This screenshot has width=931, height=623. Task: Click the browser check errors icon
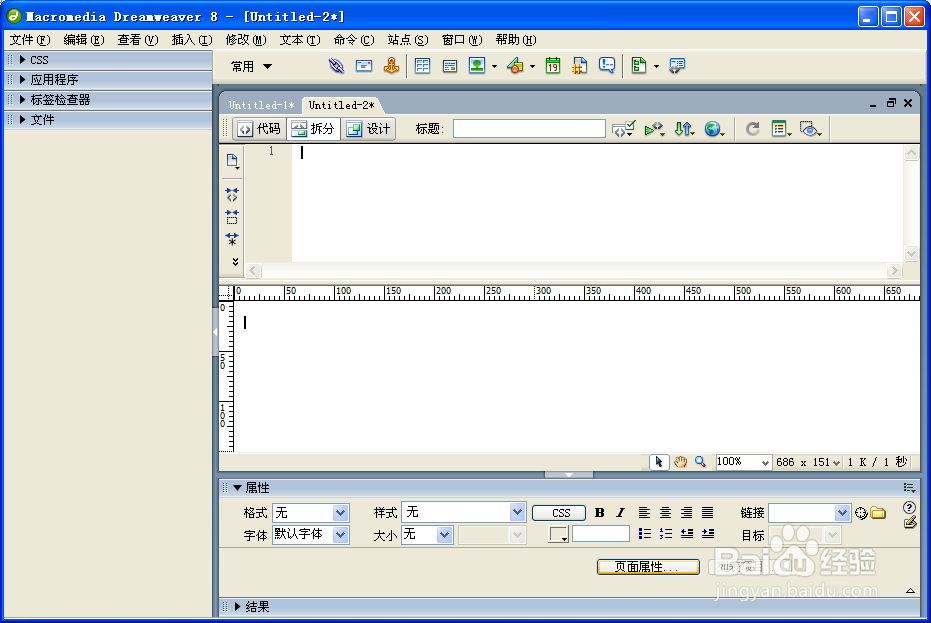coord(623,129)
